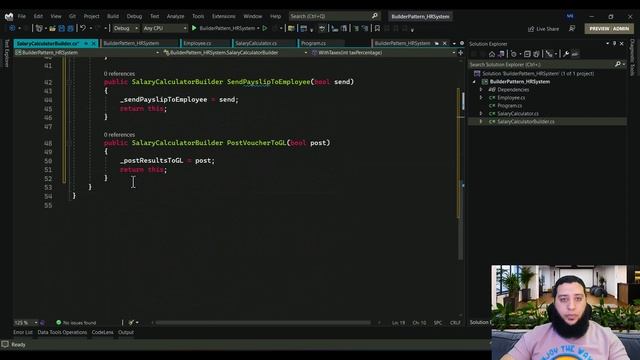640x360 pixels.
Task: Open the Any CPU platform dropdown
Action: [164, 29]
